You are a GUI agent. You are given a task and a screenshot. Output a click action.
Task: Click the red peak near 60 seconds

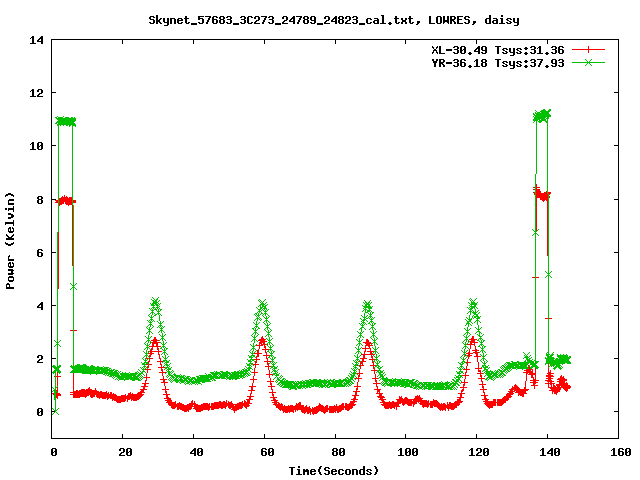pyautogui.click(x=262, y=340)
